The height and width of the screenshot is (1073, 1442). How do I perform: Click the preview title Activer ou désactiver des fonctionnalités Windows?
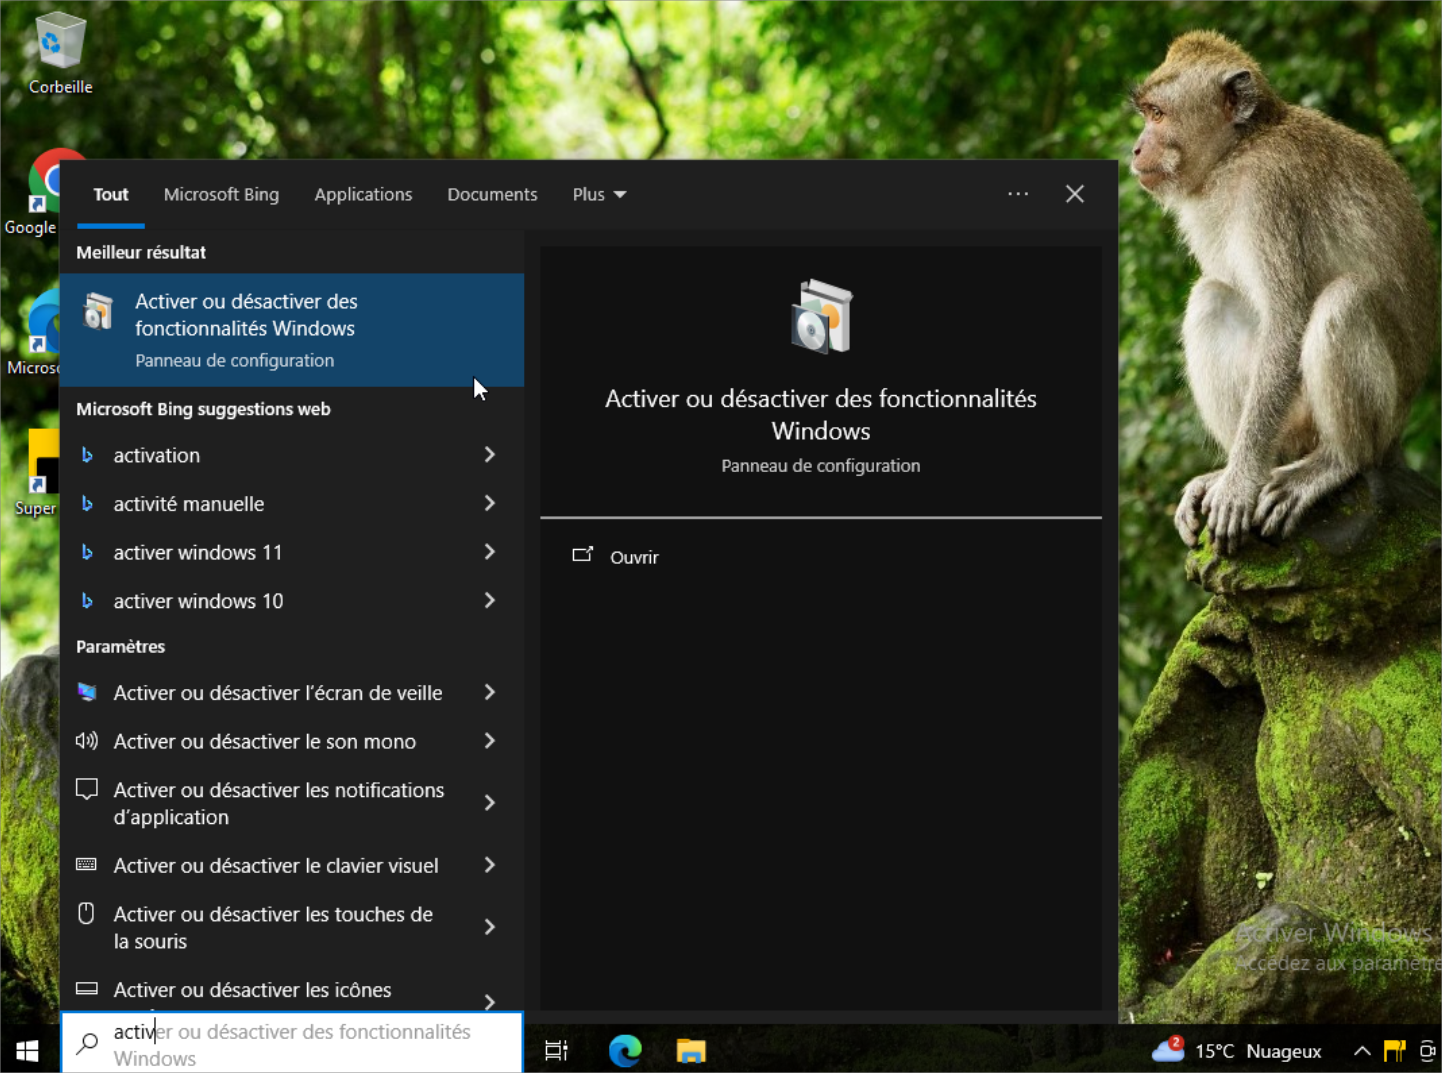point(821,415)
